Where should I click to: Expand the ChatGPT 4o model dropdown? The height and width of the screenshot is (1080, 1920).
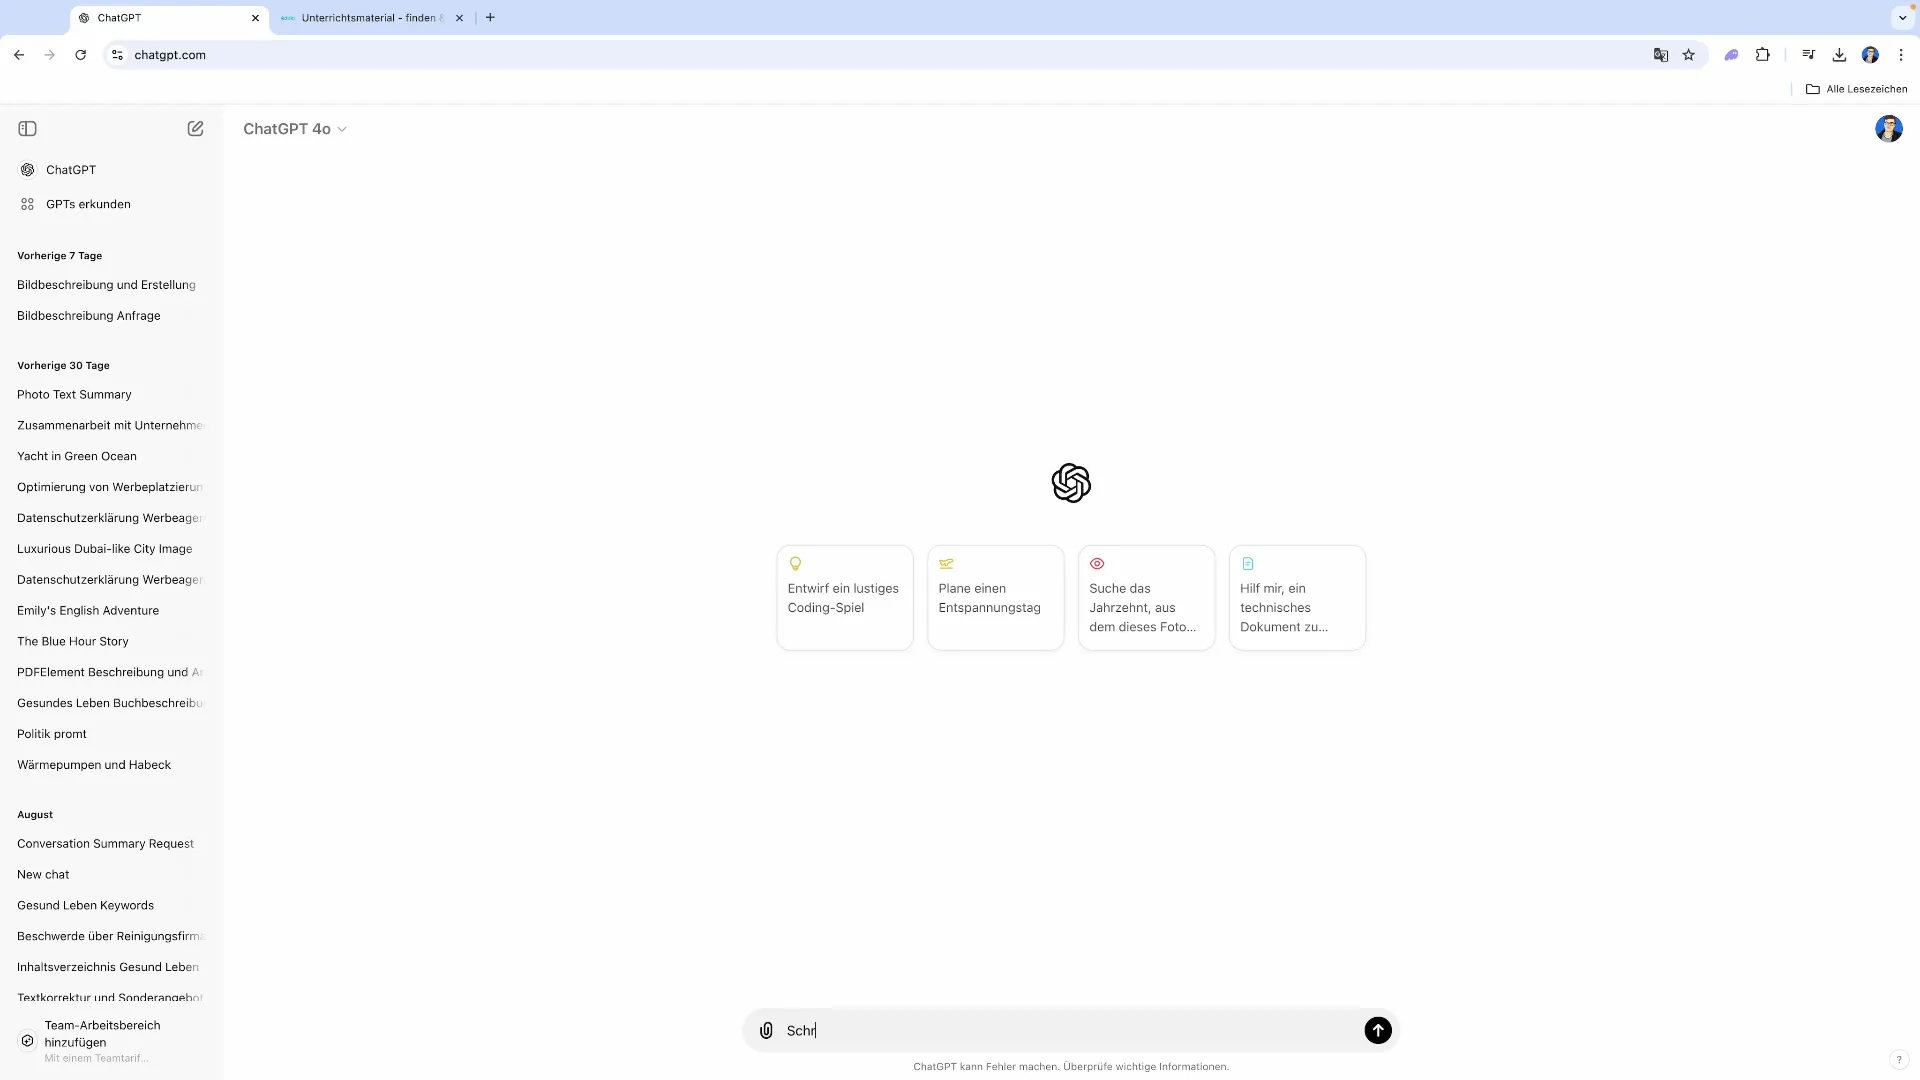tap(295, 129)
